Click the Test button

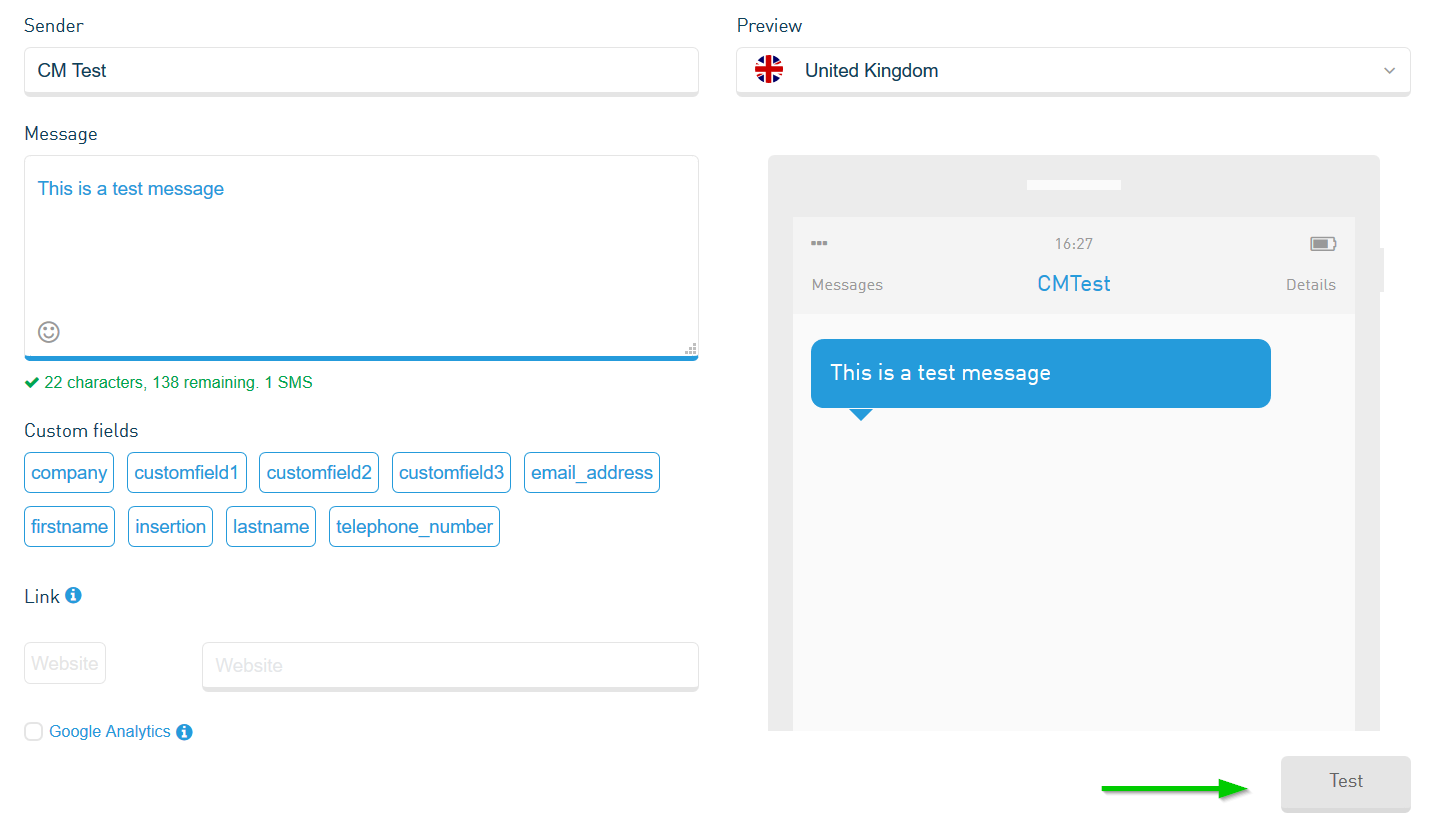1346,783
